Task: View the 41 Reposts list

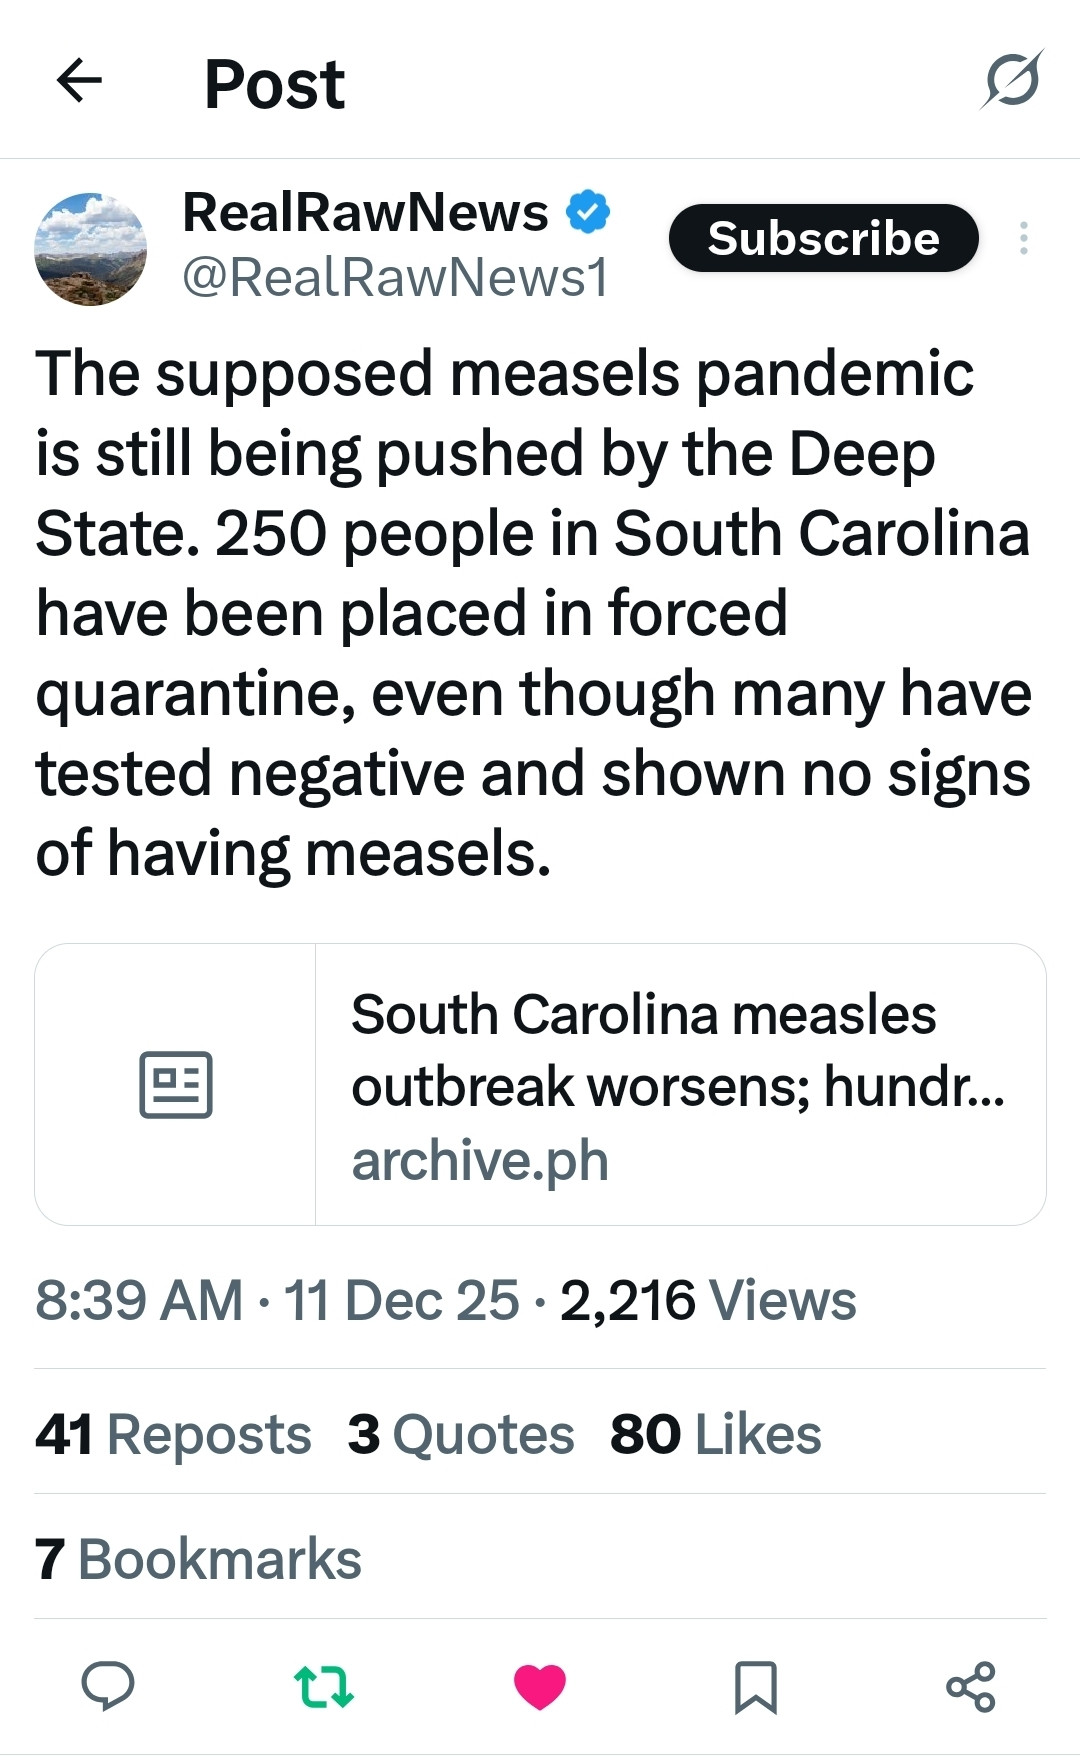Action: [173, 1434]
